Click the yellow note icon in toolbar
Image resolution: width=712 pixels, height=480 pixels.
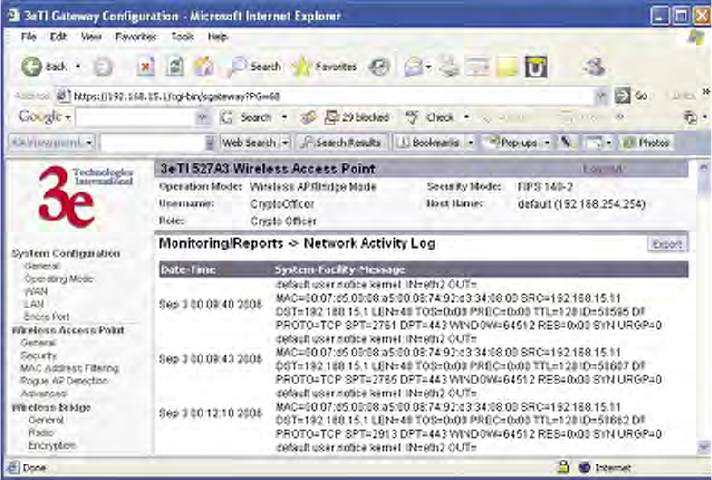507,67
